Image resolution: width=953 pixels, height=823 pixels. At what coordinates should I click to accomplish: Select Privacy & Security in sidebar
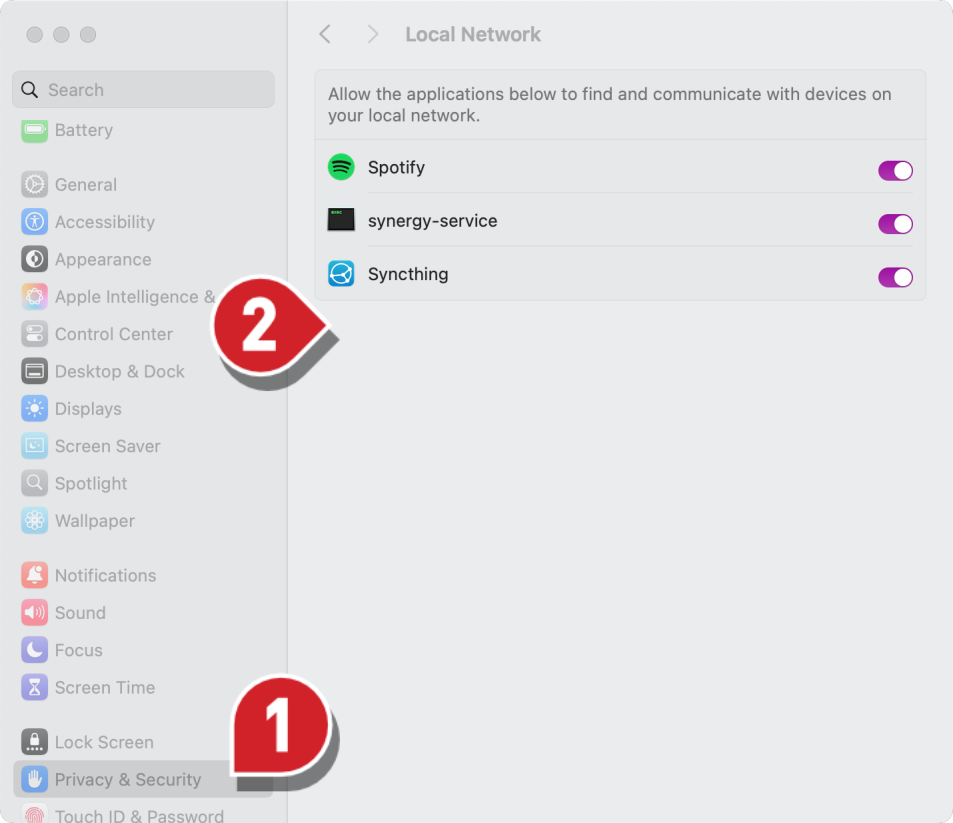(128, 780)
